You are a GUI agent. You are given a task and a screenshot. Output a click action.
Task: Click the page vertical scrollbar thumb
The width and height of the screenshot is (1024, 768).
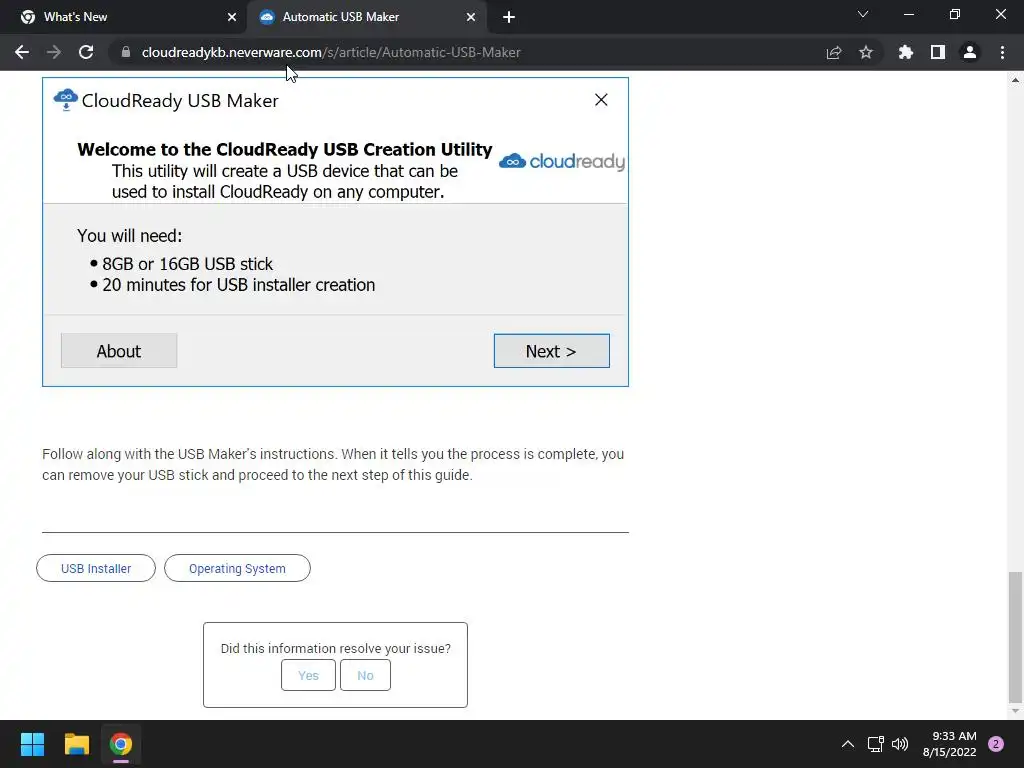tap(1015, 637)
